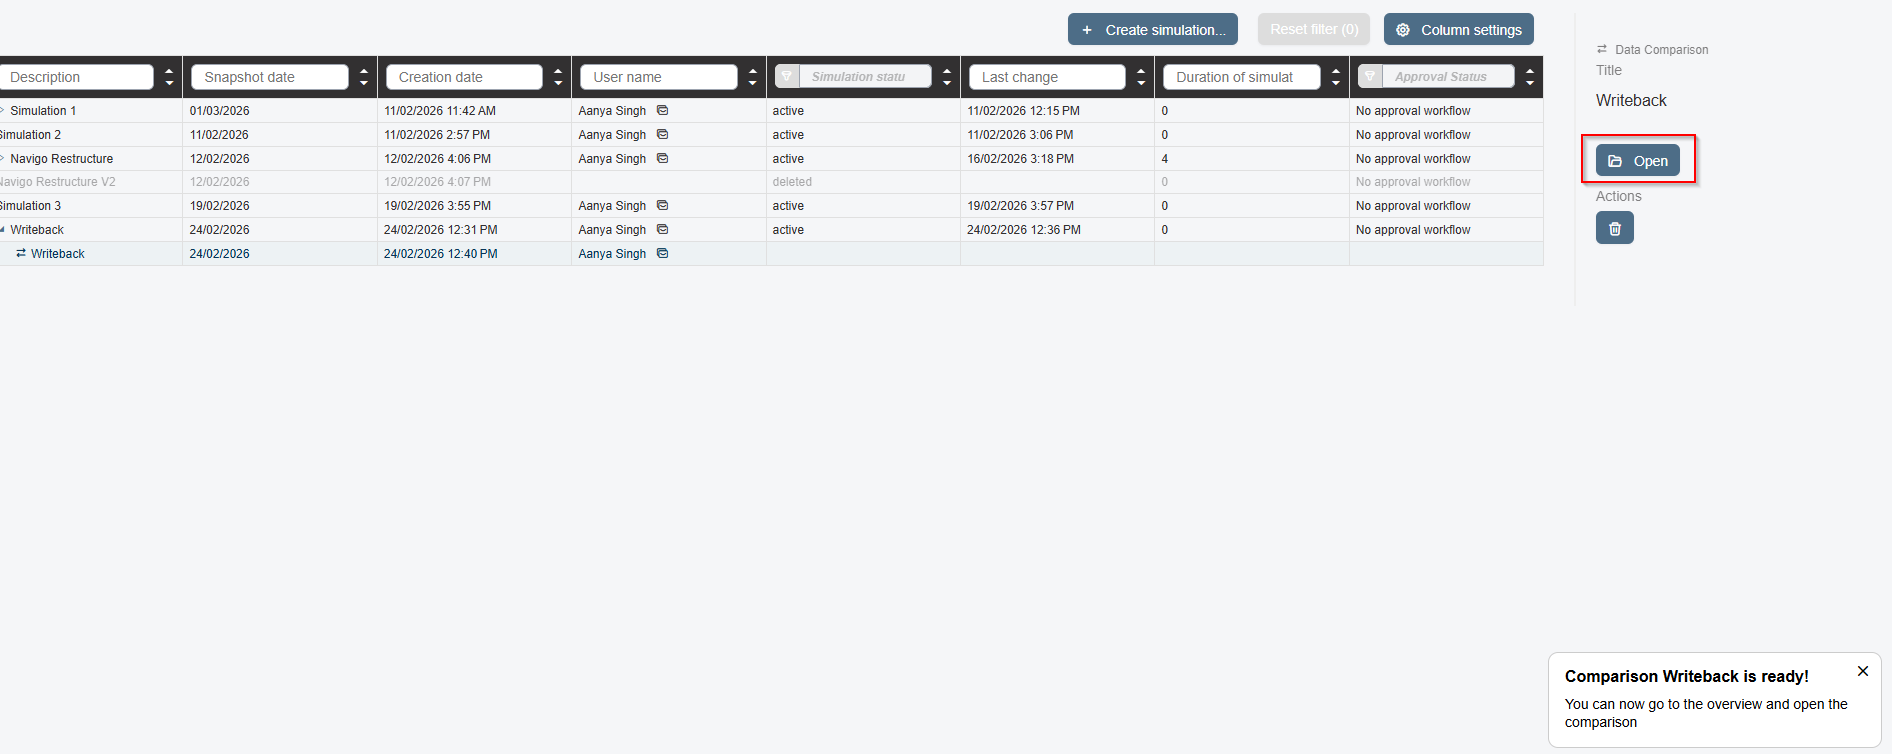Click folder icon inside Open button
The height and width of the screenshot is (754, 1892).
point(1615,161)
